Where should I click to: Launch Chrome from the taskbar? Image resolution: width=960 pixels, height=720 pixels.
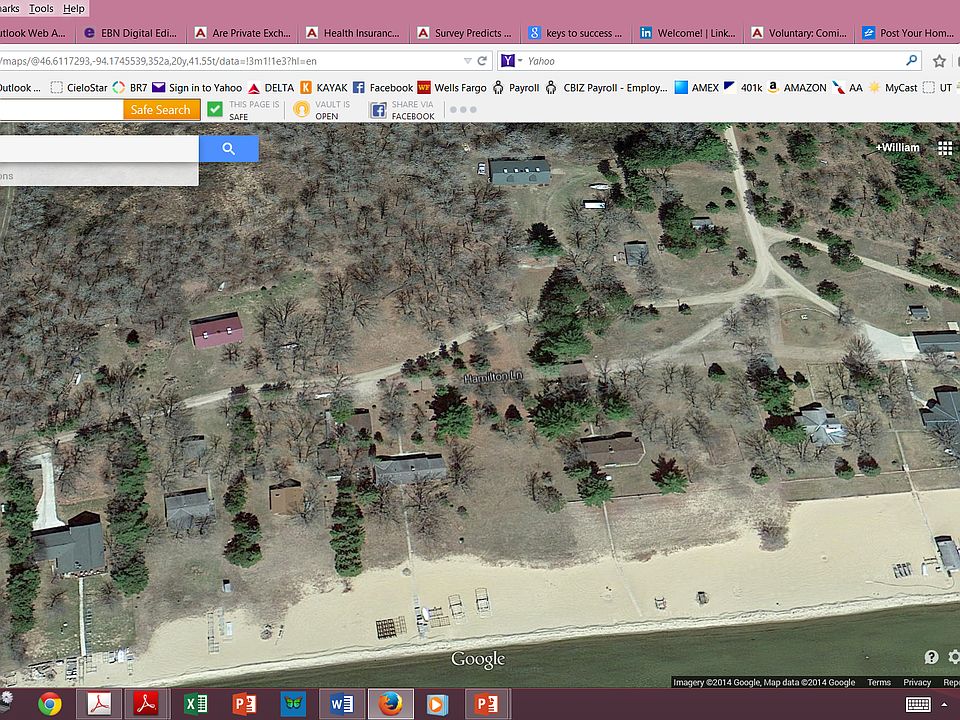click(x=50, y=704)
